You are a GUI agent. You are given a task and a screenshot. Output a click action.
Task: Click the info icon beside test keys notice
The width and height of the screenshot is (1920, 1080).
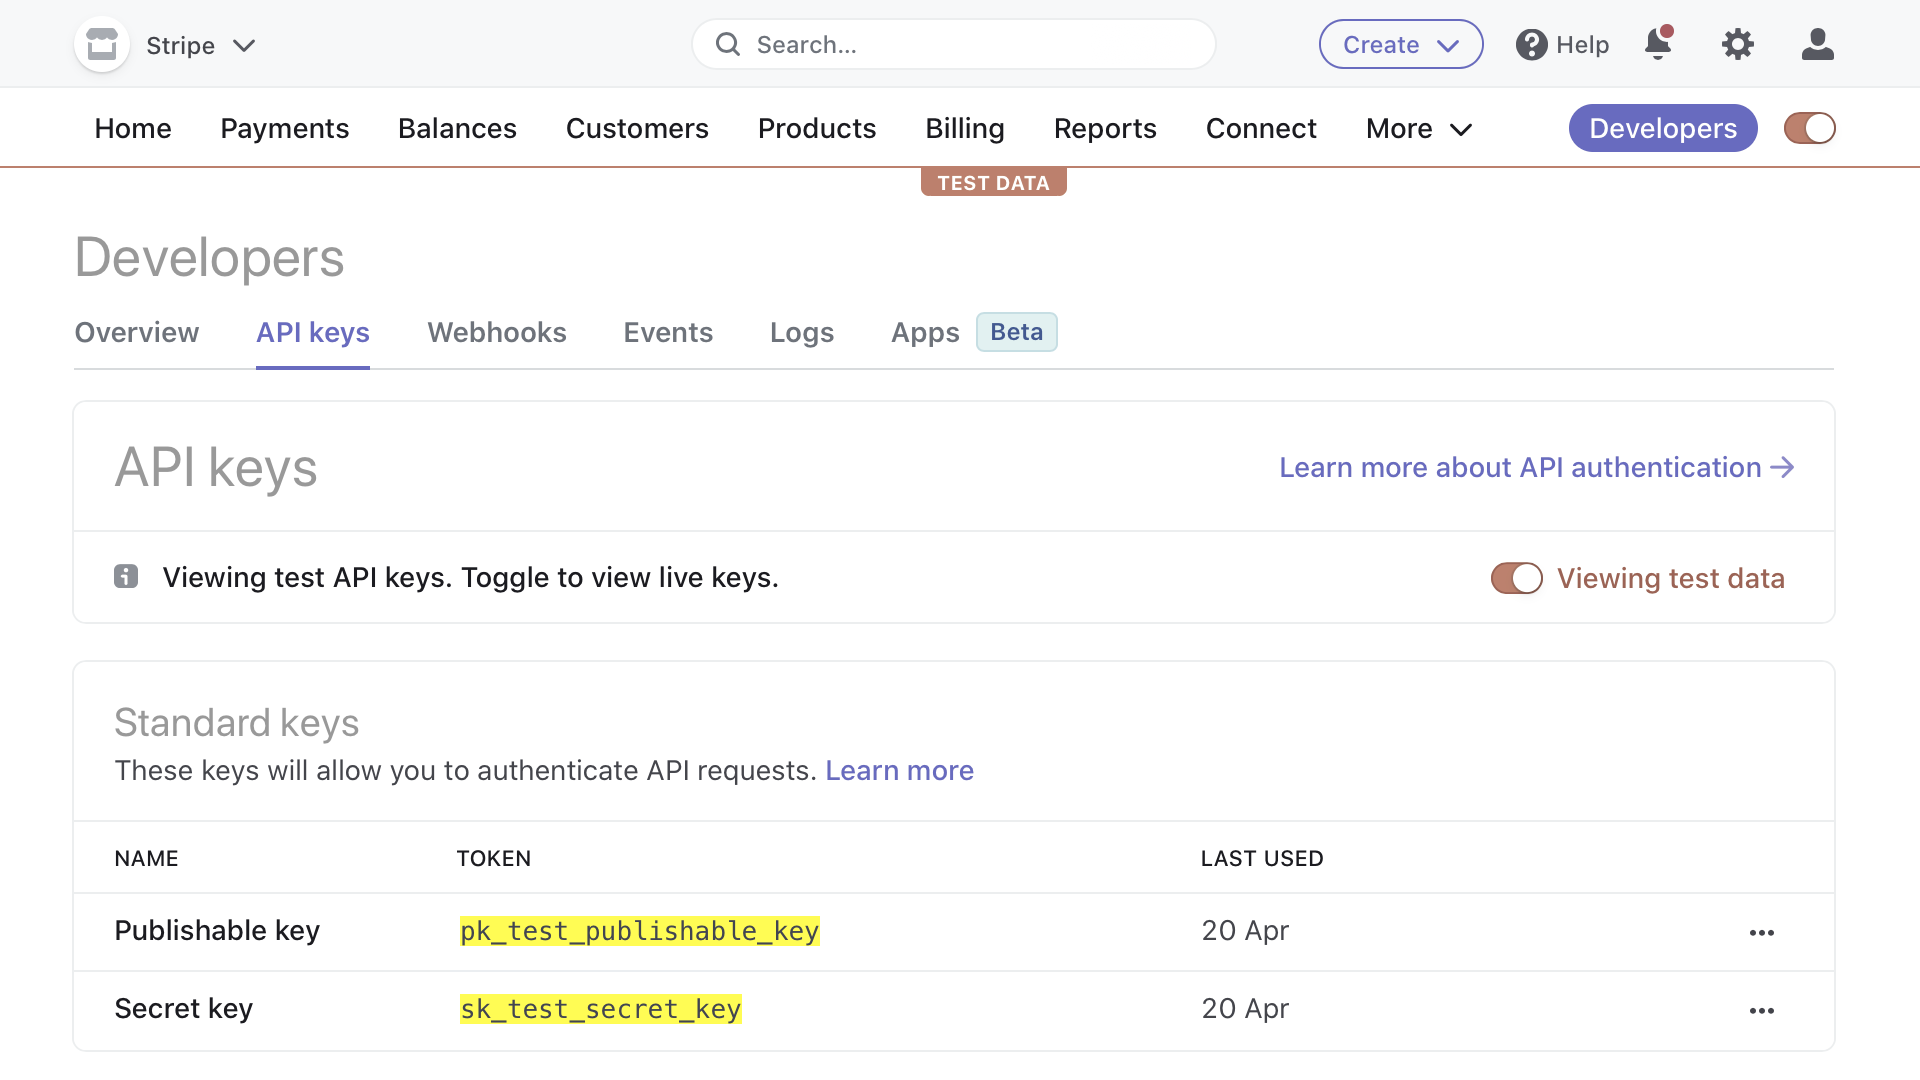coord(126,577)
